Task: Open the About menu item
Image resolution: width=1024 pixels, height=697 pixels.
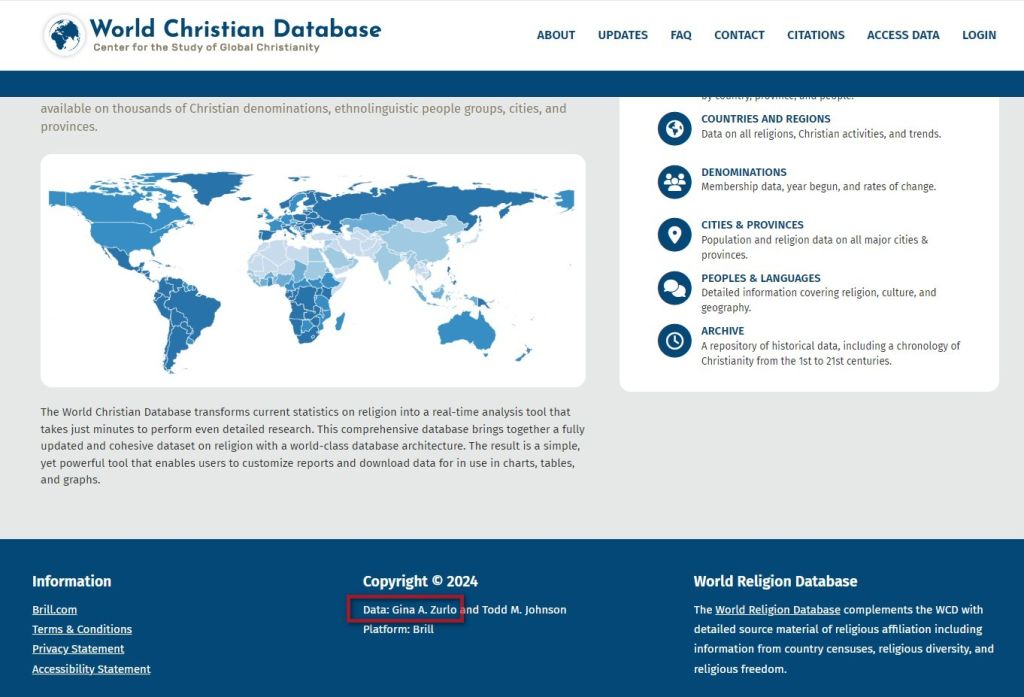Action: click(x=556, y=35)
